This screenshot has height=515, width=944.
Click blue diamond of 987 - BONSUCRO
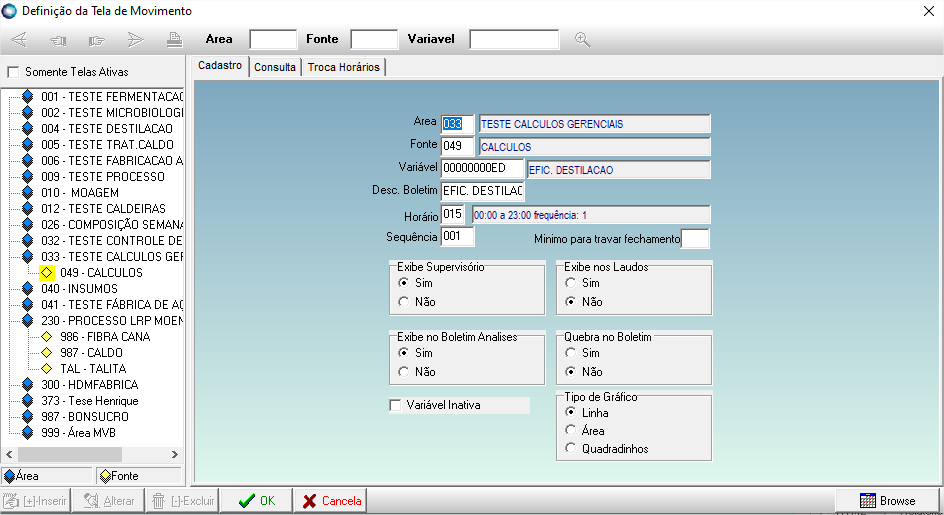tap(28, 416)
